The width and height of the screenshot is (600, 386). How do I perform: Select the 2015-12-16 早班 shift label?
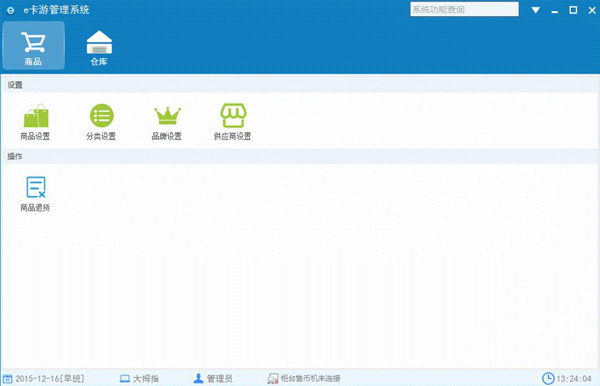coord(50,379)
